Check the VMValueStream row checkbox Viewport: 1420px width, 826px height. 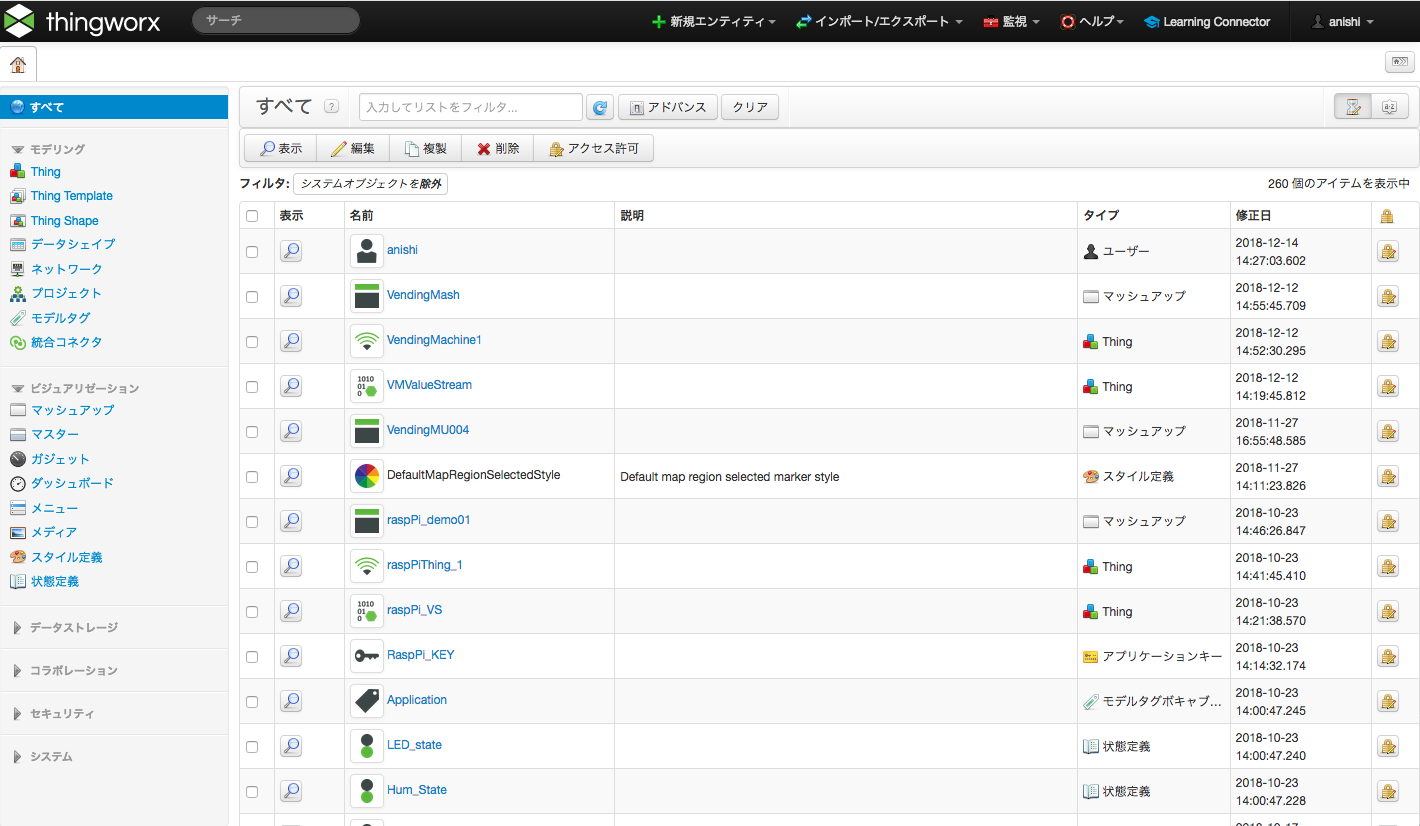[252, 387]
